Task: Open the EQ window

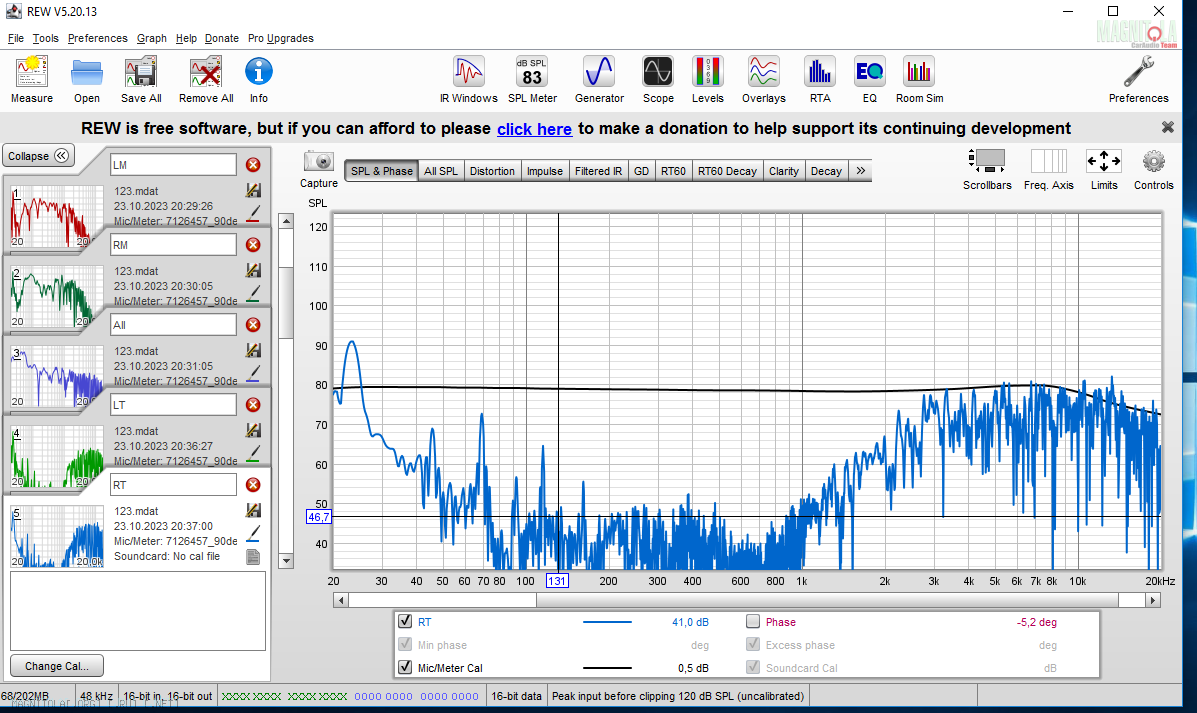Action: click(x=870, y=79)
